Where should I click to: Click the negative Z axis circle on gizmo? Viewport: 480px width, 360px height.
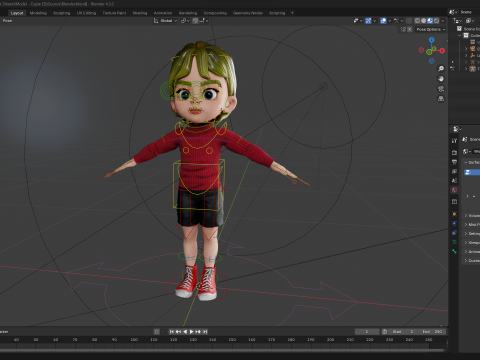(432, 61)
